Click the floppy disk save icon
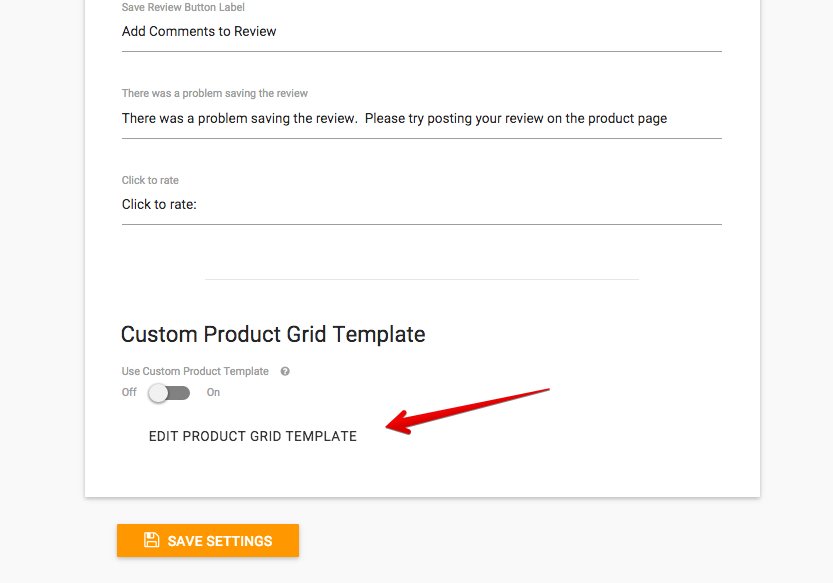833x583 pixels. tap(152, 540)
